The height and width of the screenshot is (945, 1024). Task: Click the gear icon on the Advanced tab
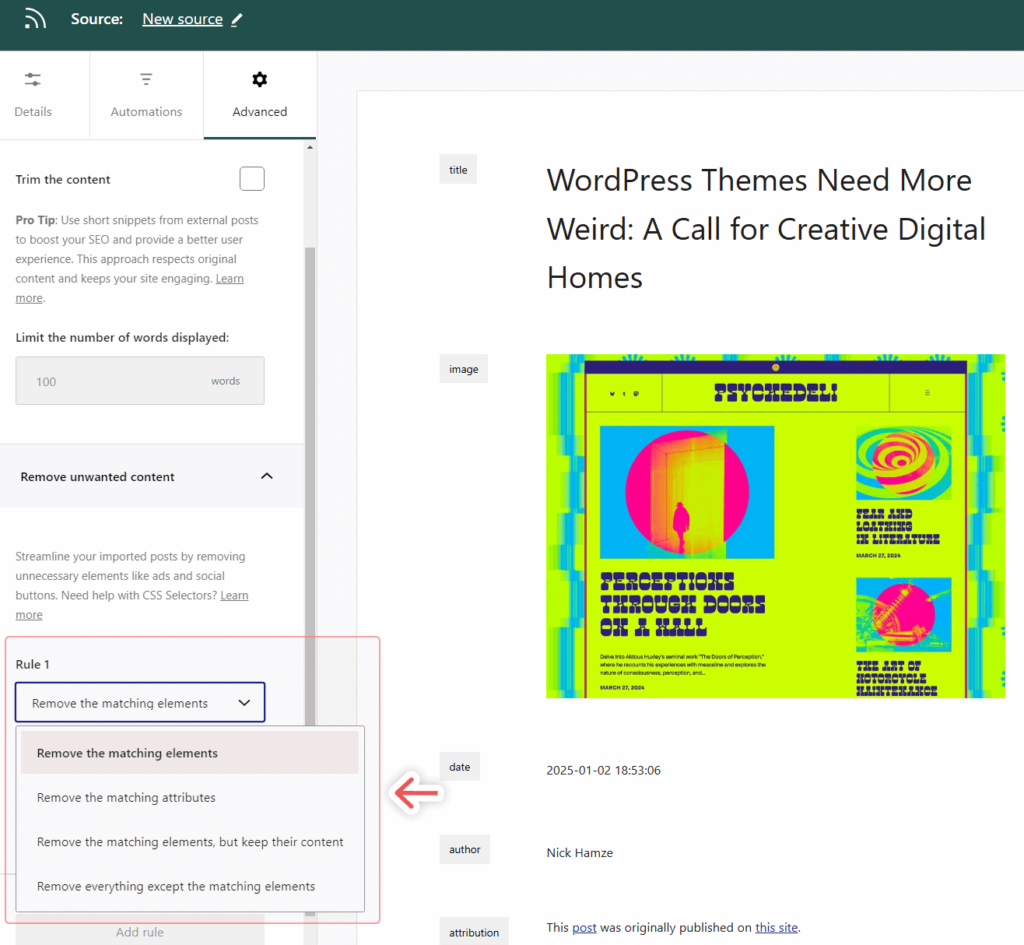click(x=259, y=79)
